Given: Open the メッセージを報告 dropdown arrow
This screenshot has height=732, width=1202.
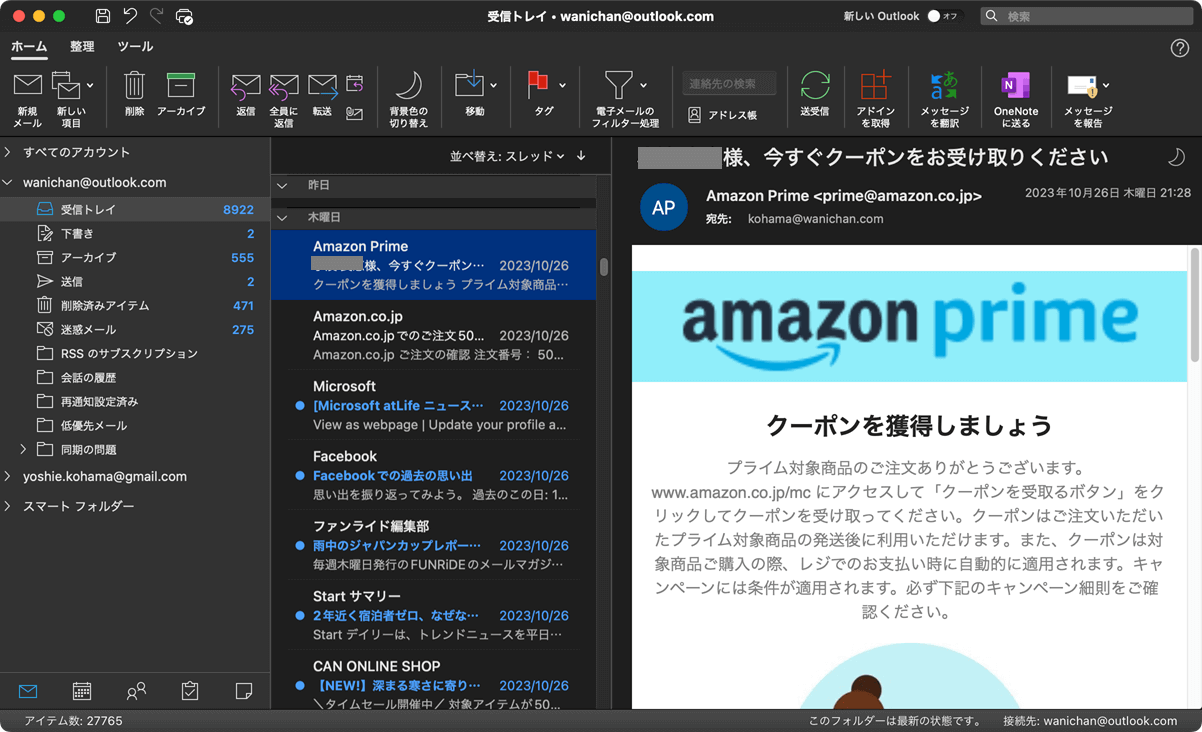Looking at the screenshot, I should (1106, 86).
